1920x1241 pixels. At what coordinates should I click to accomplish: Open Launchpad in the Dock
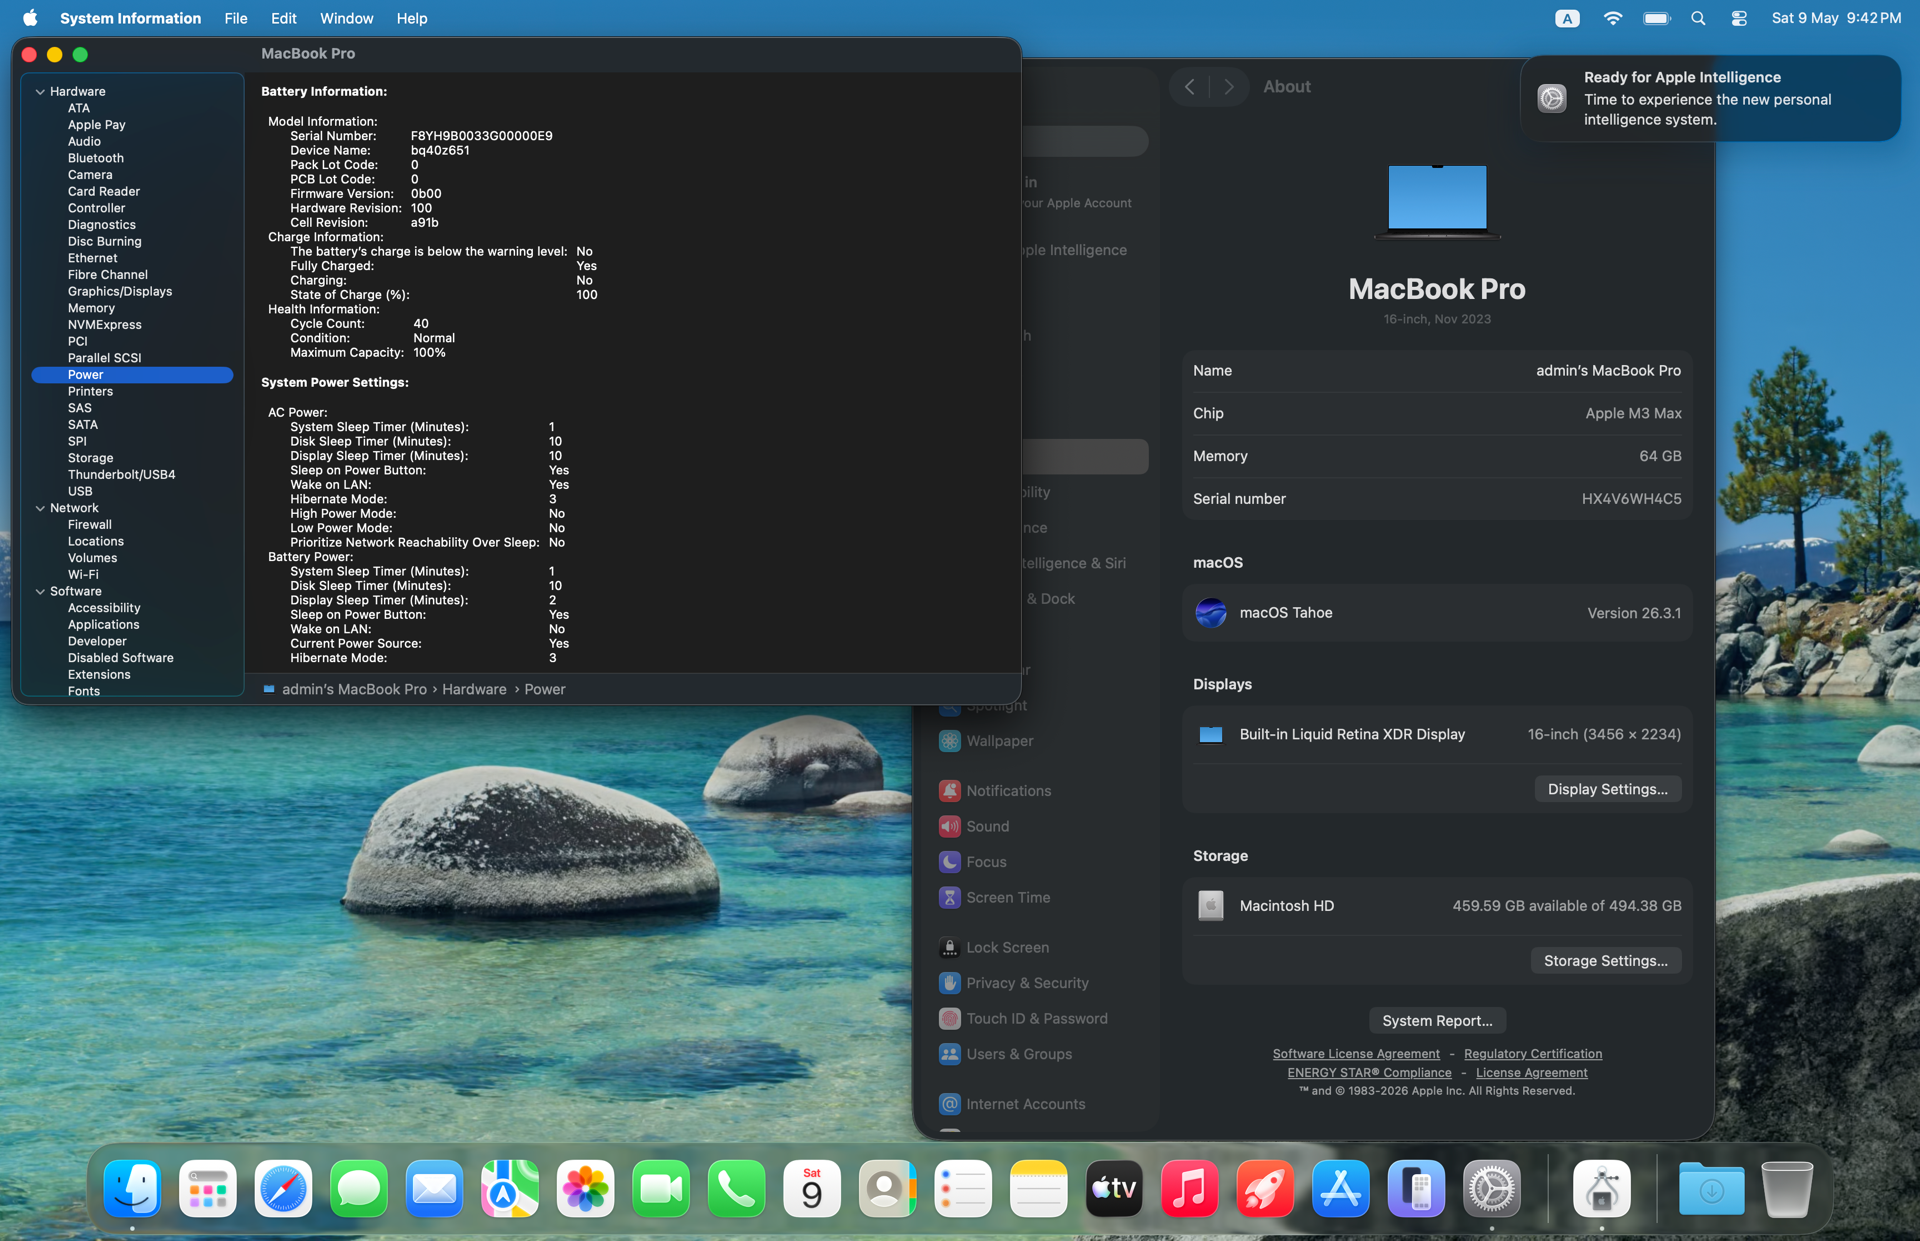(208, 1189)
